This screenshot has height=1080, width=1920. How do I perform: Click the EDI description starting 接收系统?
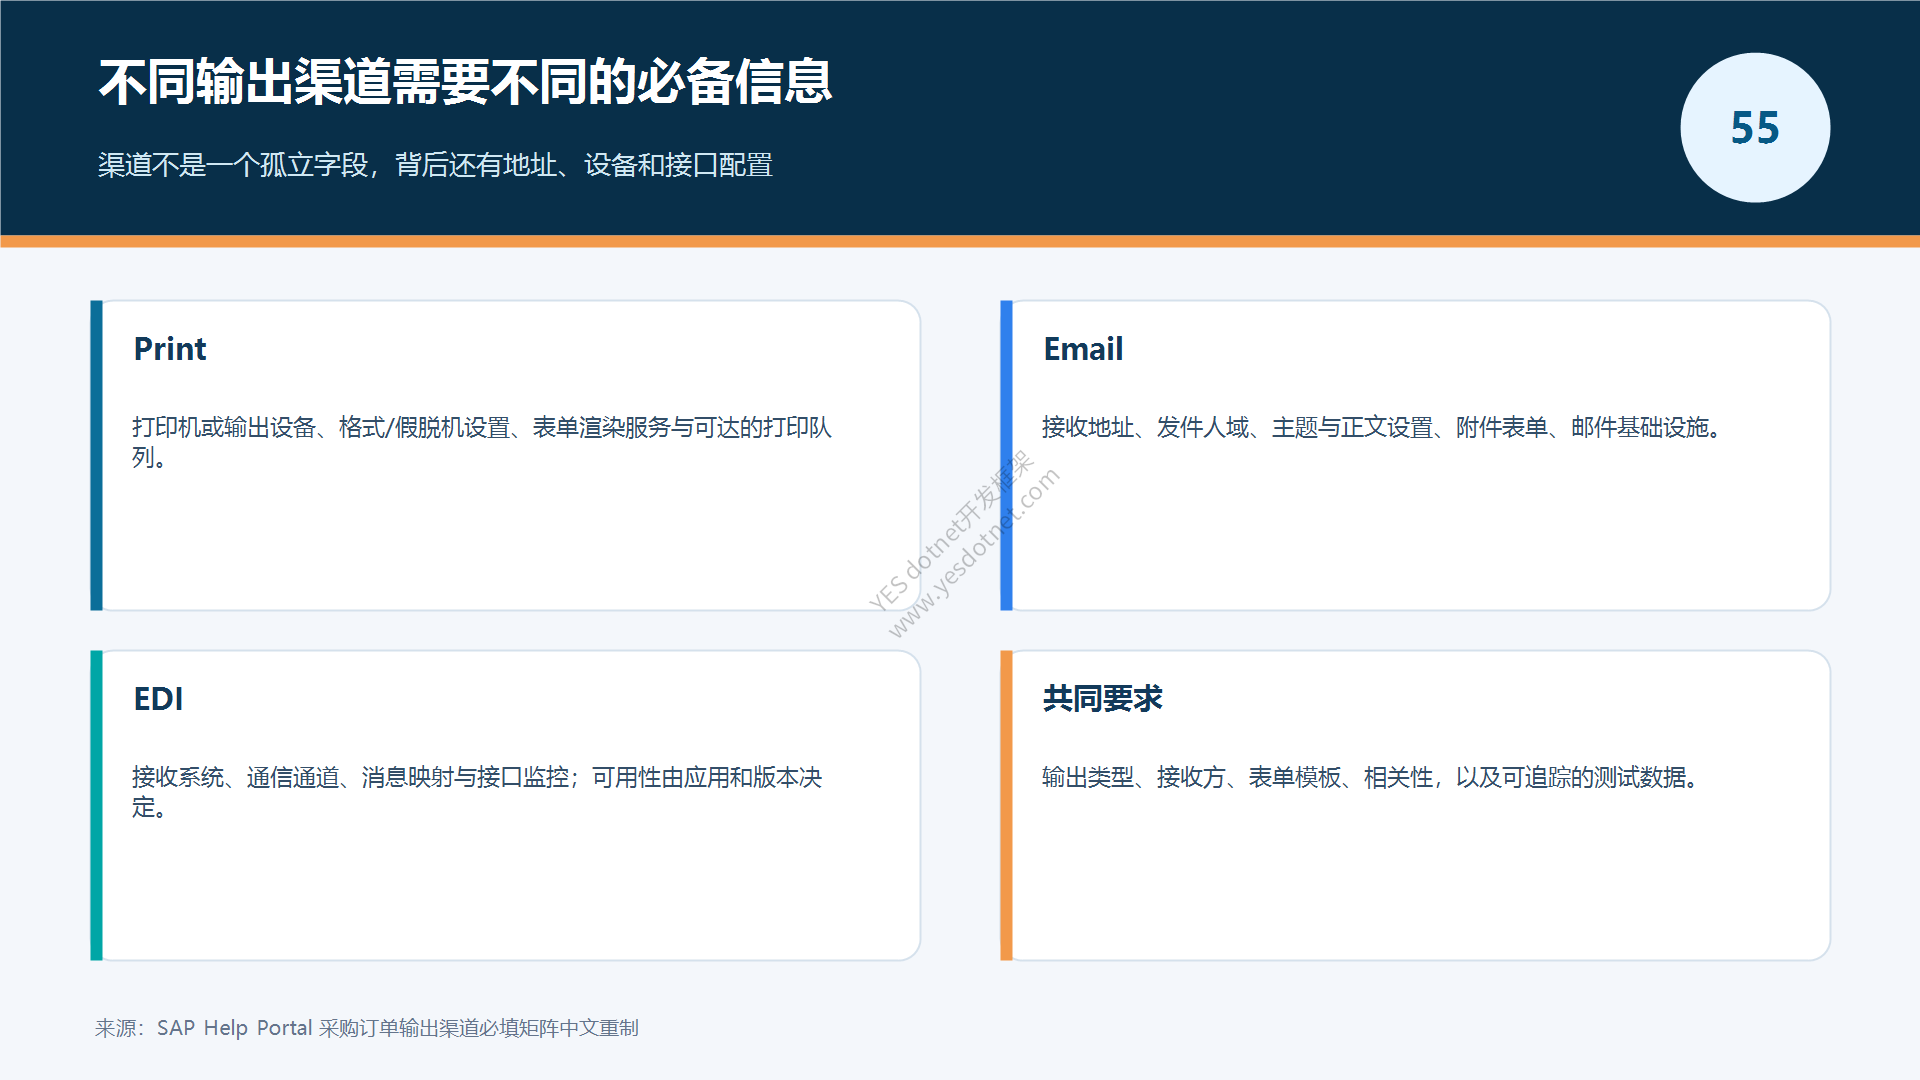(x=477, y=792)
